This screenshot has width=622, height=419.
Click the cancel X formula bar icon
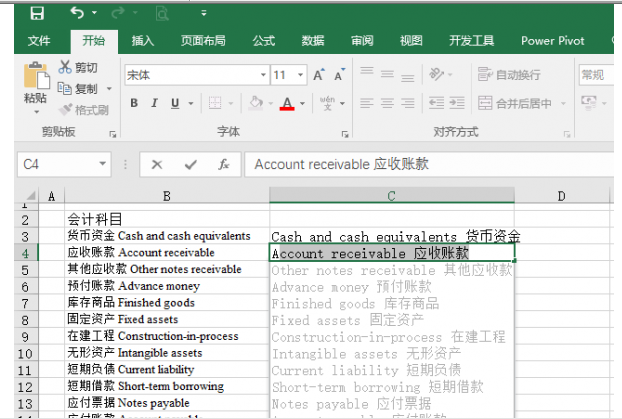click(x=157, y=164)
